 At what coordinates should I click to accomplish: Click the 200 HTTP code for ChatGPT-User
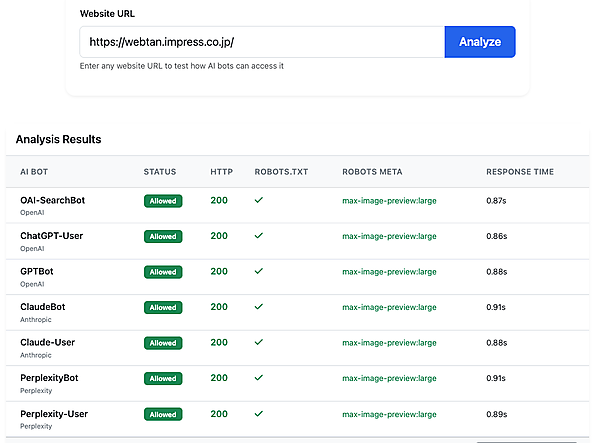point(220,236)
